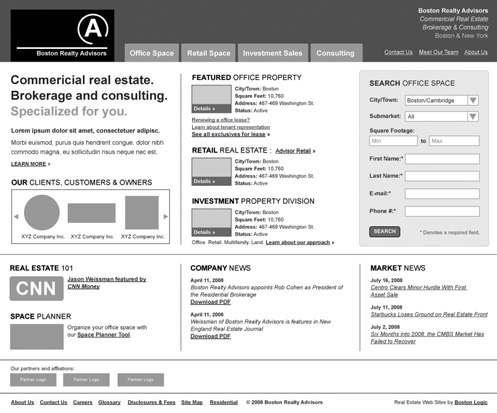The image size is (497, 413).
Task: Click the Last Name input field
Action: point(442,176)
